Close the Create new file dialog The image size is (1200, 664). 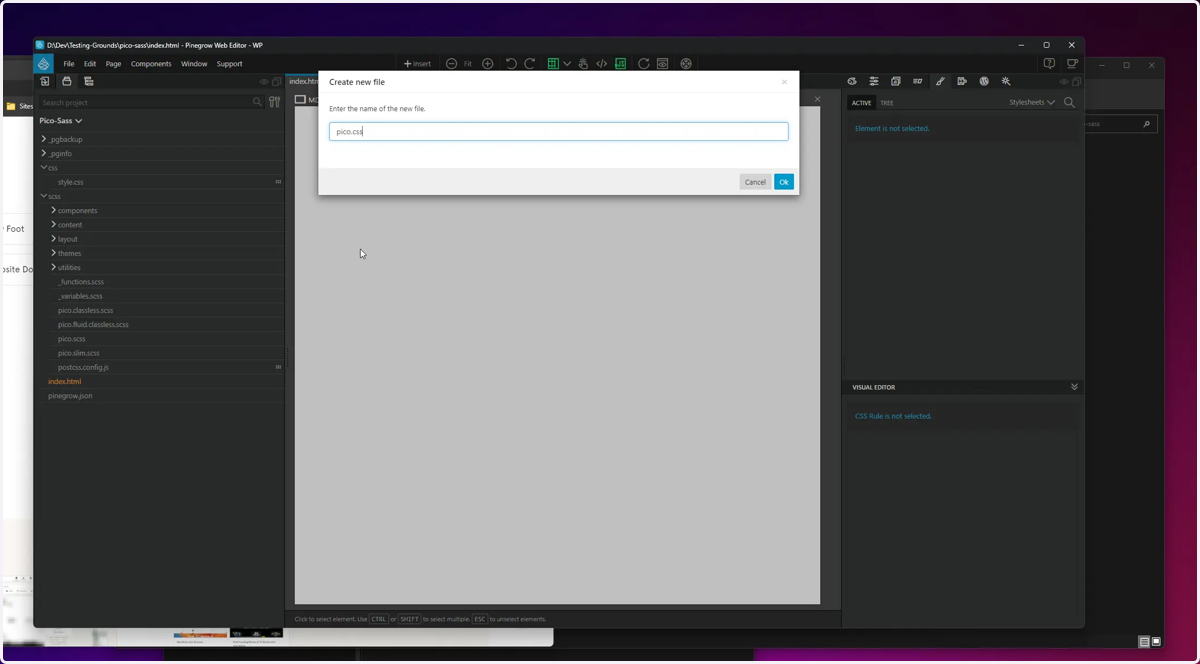click(784, 82)
